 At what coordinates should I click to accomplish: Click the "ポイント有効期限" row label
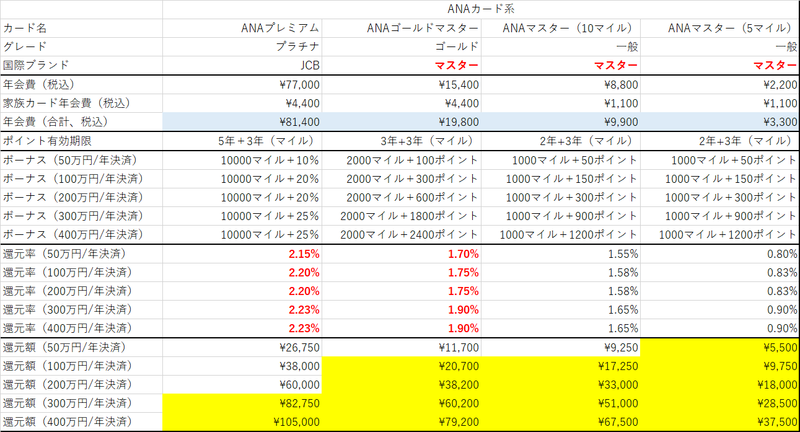pyautogui.click(x=47, y=141)
